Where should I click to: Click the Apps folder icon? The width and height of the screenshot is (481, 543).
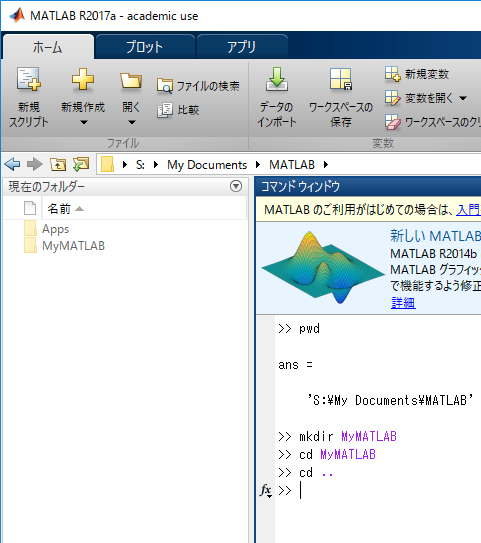pos(30,229)
